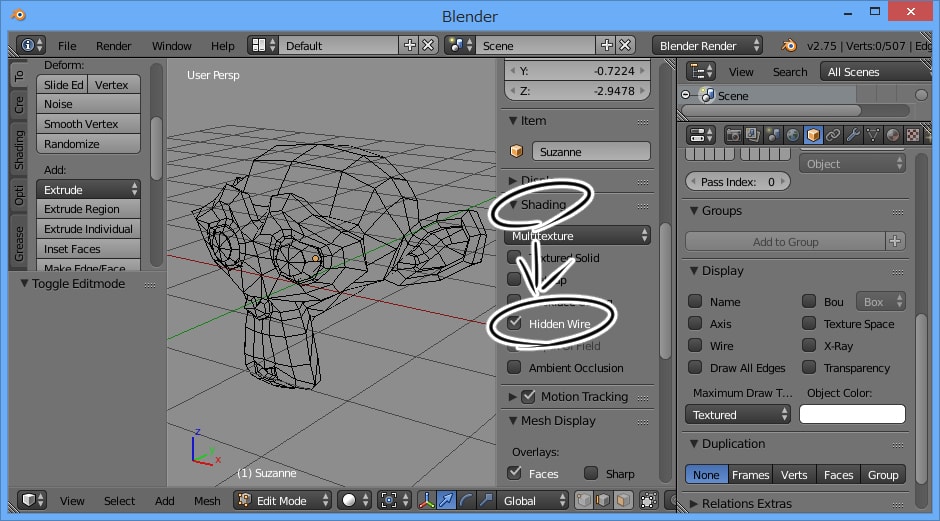Image resolution: width=940 pixels, height=521 pixels.
Task: Open the Multitexture shading dropdown
Action: (577, 236)
